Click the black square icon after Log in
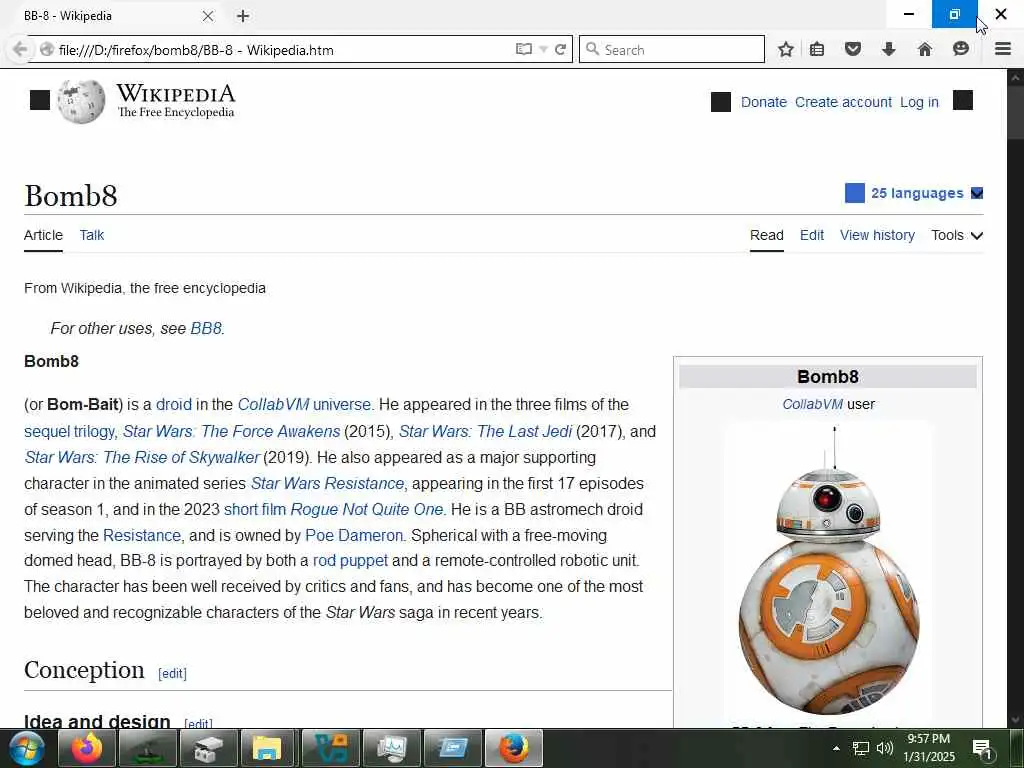 click(963, 101)
